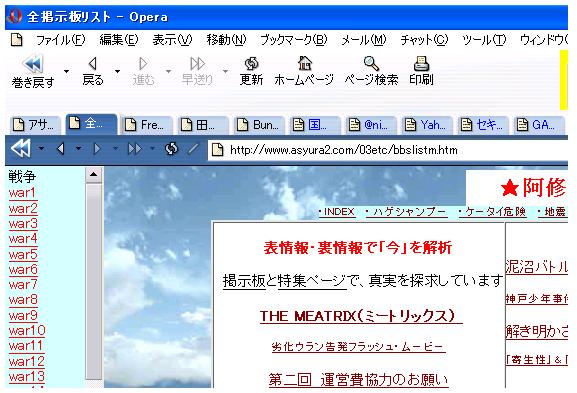Open the war13 link
577x393 pixels.
[26, 376]
